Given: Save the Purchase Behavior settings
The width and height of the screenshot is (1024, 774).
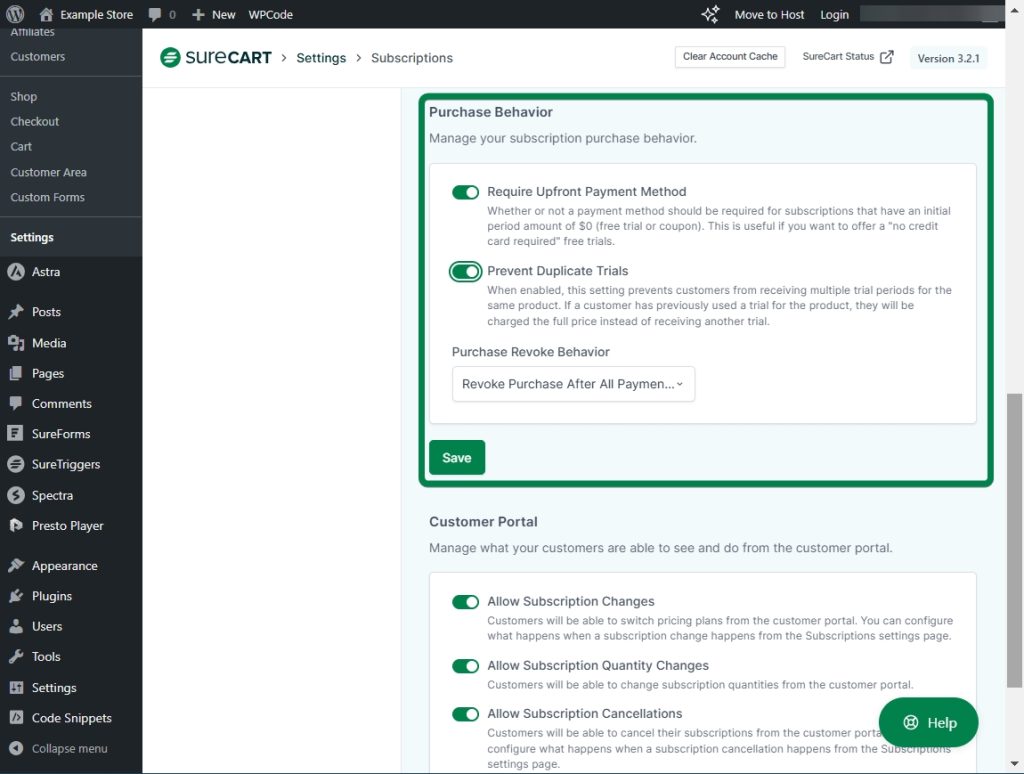Looking at the screenshot, I should pyautogui.click(x=457, y=458).
